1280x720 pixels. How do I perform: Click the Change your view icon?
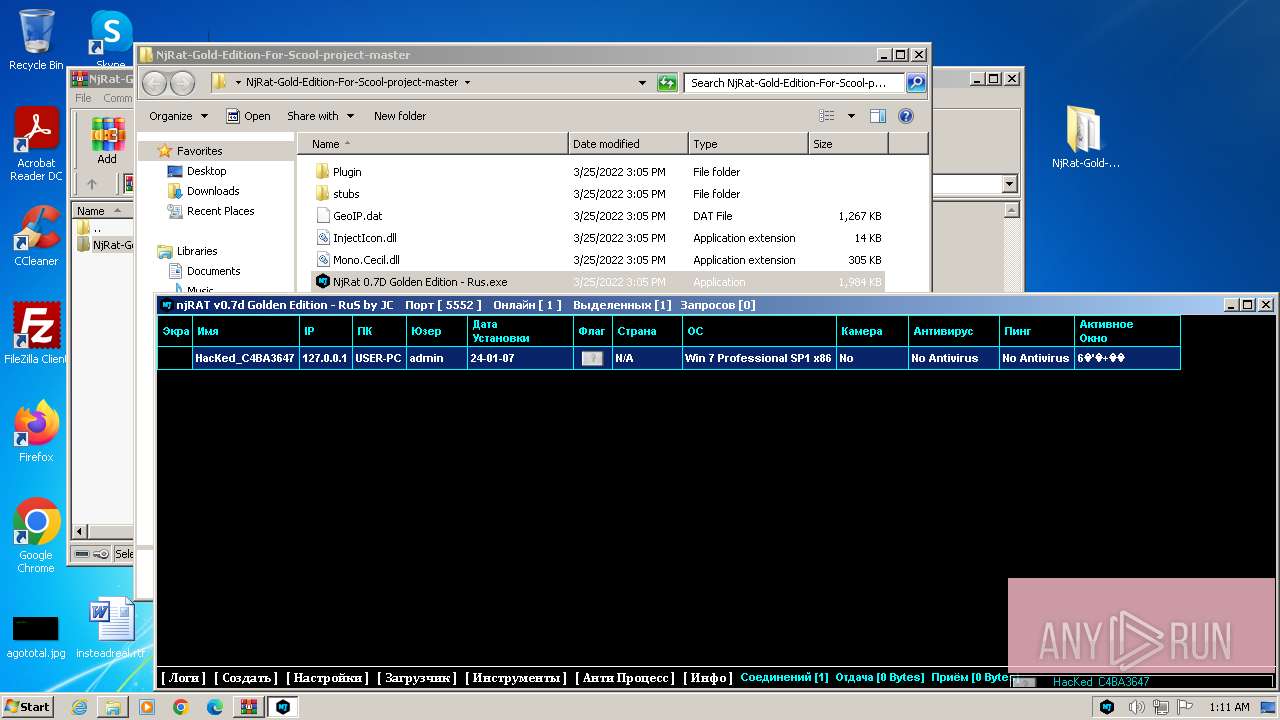point(826,116)
